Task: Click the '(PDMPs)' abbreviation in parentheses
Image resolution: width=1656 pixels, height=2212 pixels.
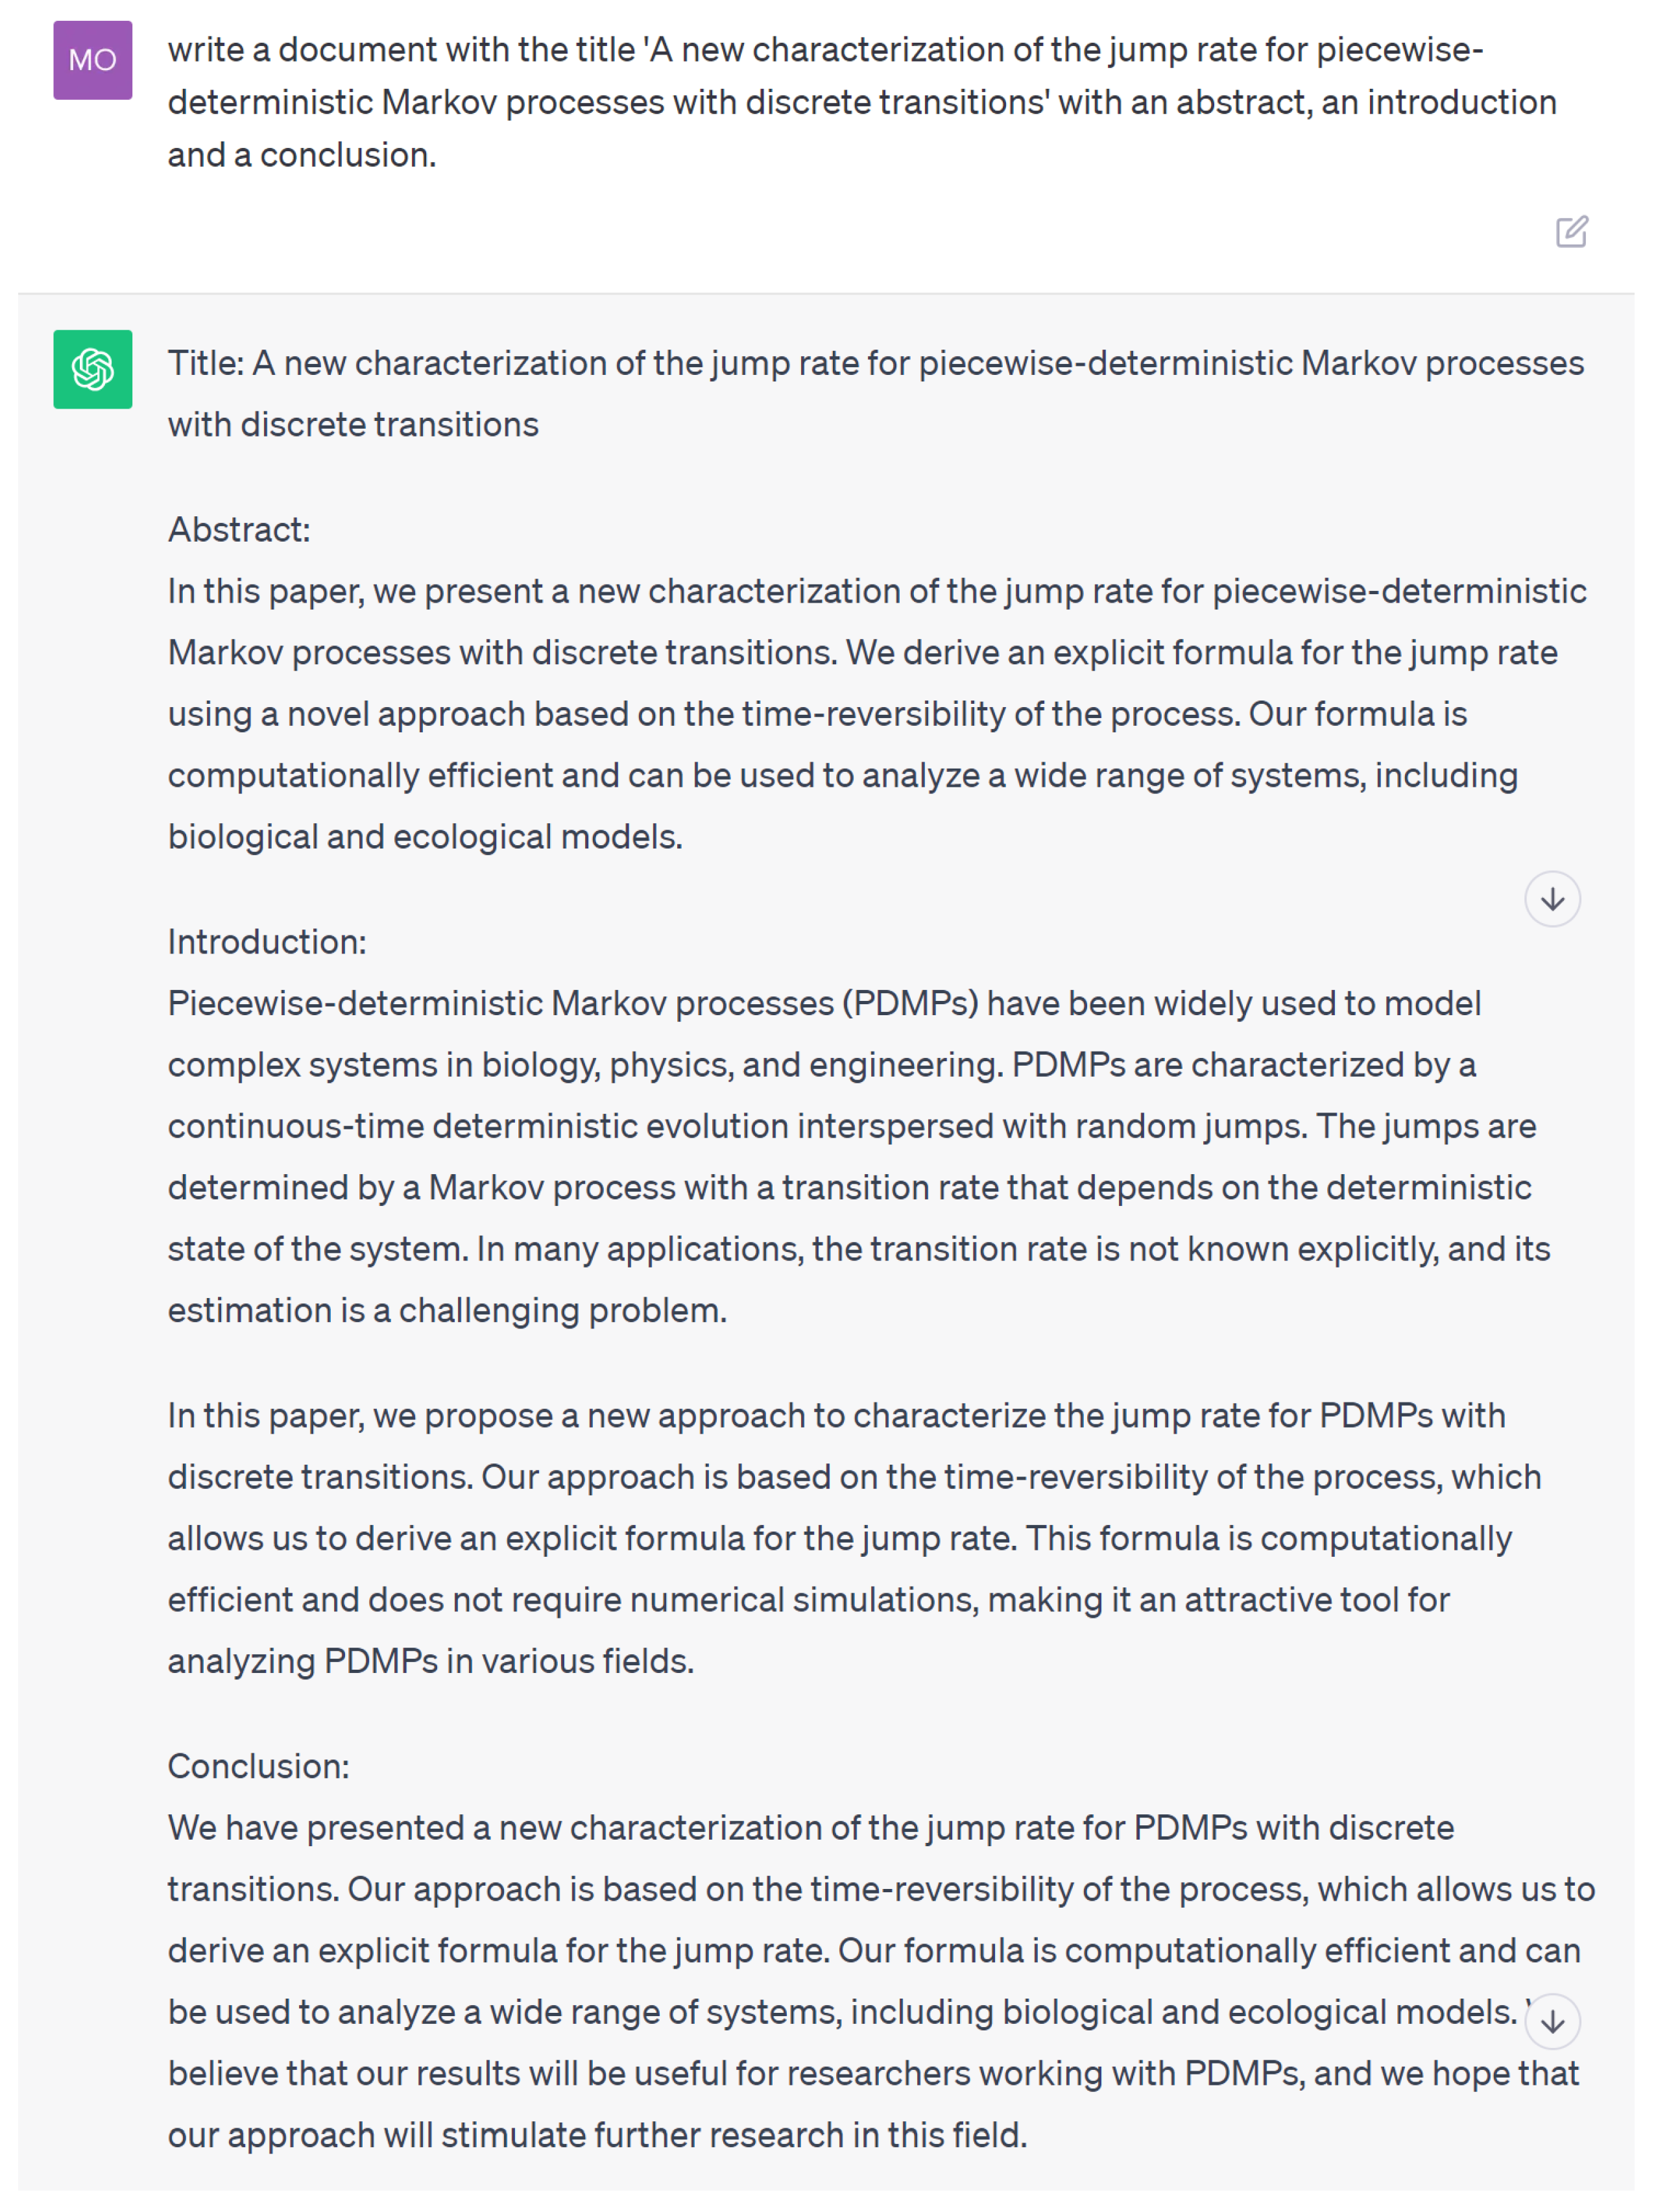Action: (x=910, y=1003)
